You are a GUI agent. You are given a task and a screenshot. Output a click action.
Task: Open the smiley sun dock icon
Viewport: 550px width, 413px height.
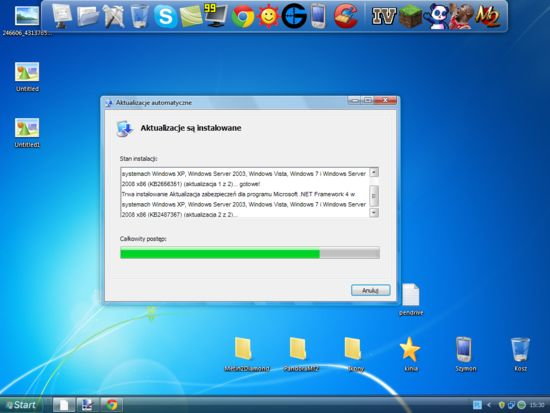(268, 16)
